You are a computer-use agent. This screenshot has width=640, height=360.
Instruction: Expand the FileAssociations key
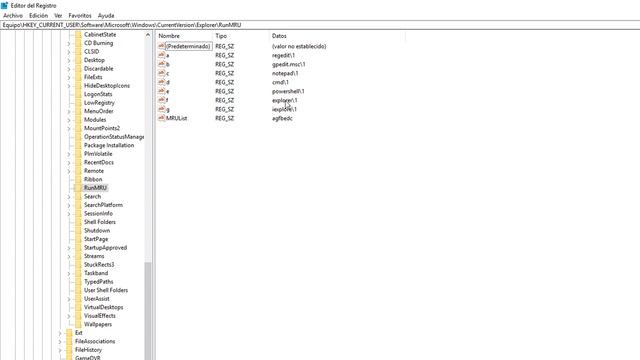point(60,342)
